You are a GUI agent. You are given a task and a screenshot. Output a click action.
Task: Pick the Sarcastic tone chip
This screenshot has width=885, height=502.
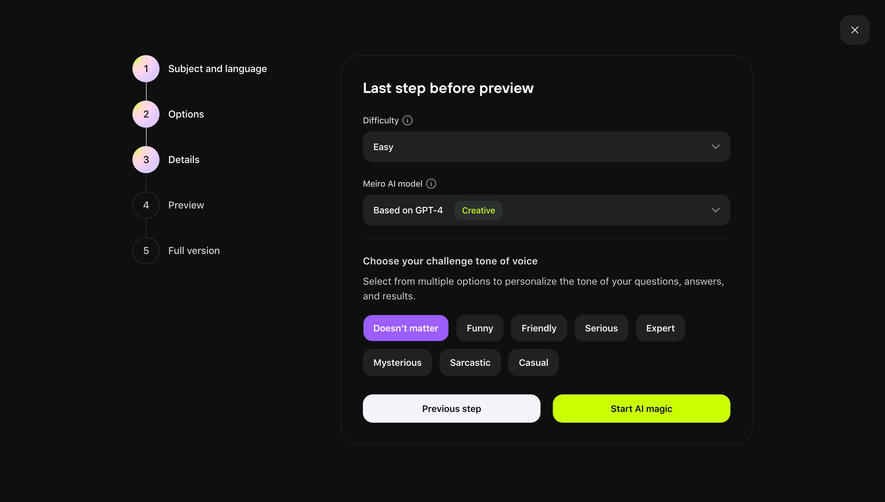point(470,363)
